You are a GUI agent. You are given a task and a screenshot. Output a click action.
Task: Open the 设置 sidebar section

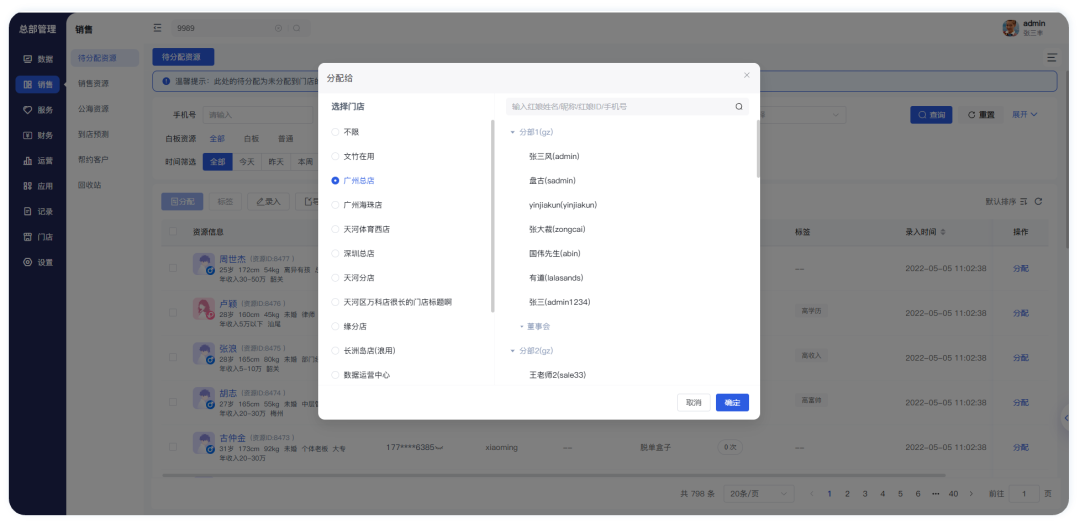[x=38, y=262]
